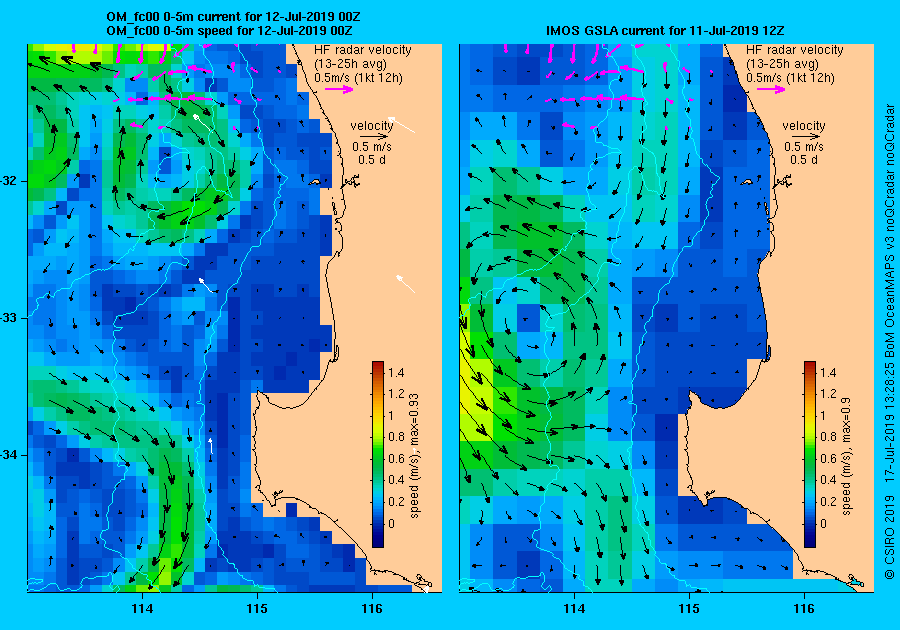Click the magenta HF radar reference arrow on left map

click(339, 89)
